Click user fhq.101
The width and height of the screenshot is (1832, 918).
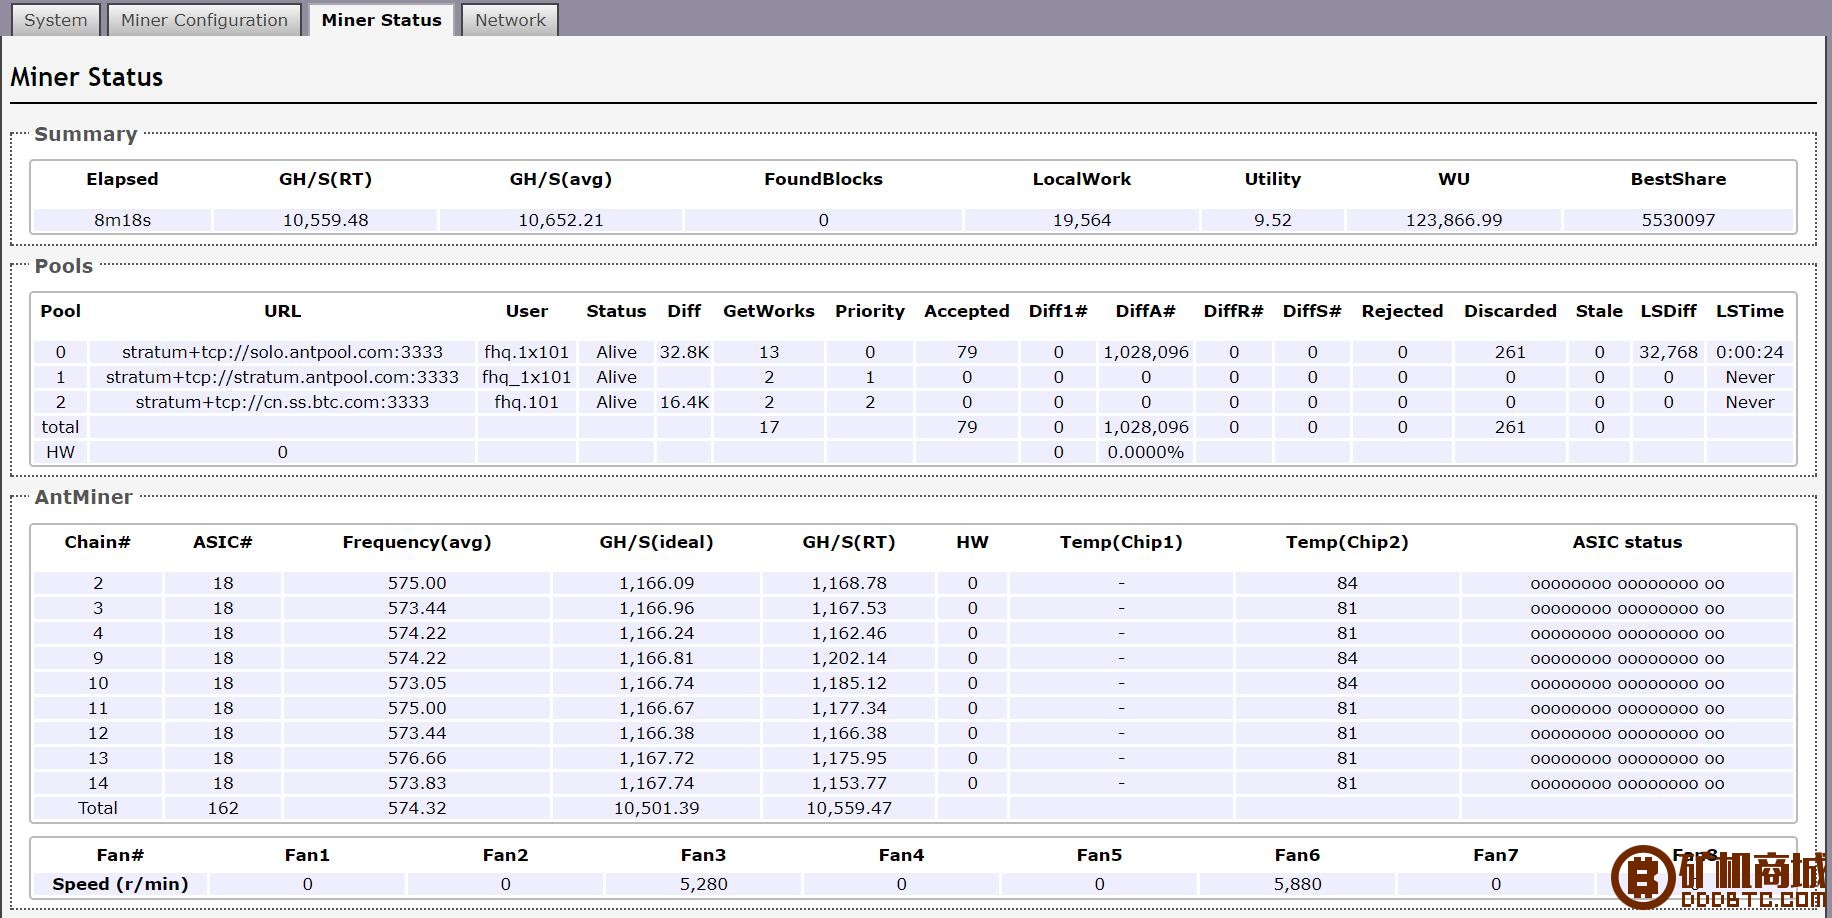pos(526,402)
